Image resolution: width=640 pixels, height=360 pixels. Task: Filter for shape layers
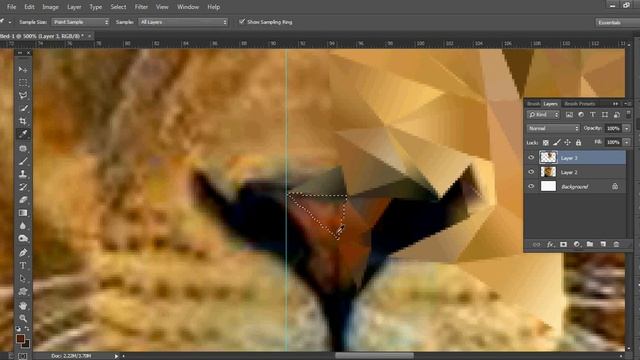tap(604, 115)
